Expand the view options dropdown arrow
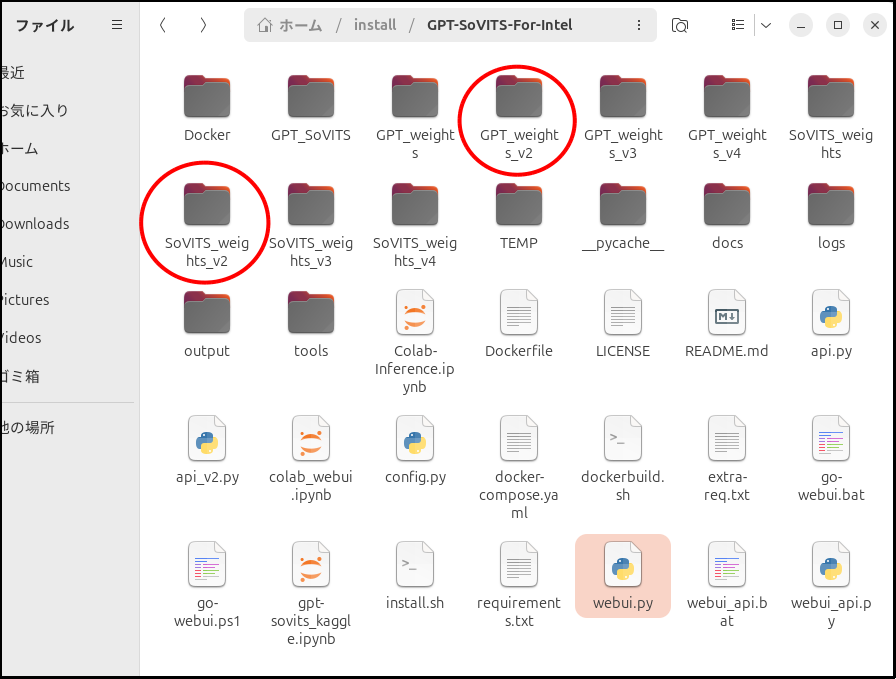 pos(765,25)
